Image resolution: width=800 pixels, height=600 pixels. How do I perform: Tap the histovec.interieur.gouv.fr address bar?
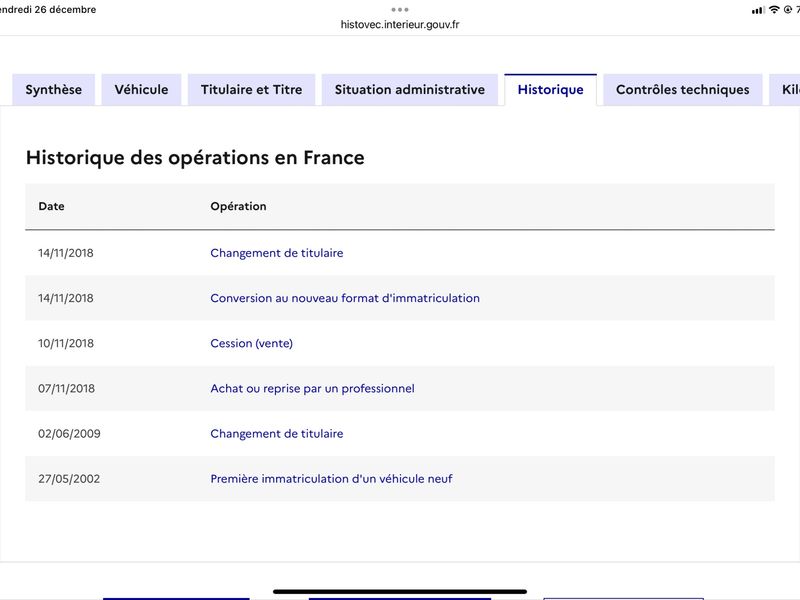tap(400, 24)
